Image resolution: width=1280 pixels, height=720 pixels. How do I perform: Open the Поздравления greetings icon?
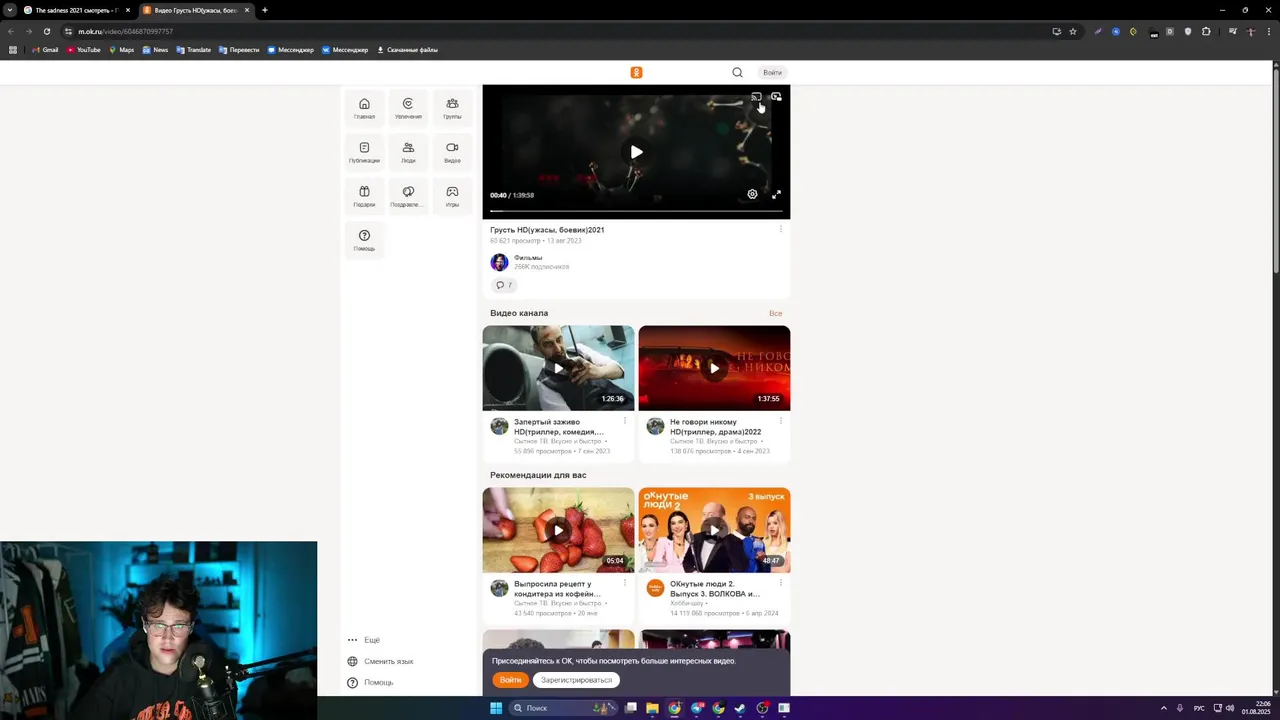[x=408, y=196]
